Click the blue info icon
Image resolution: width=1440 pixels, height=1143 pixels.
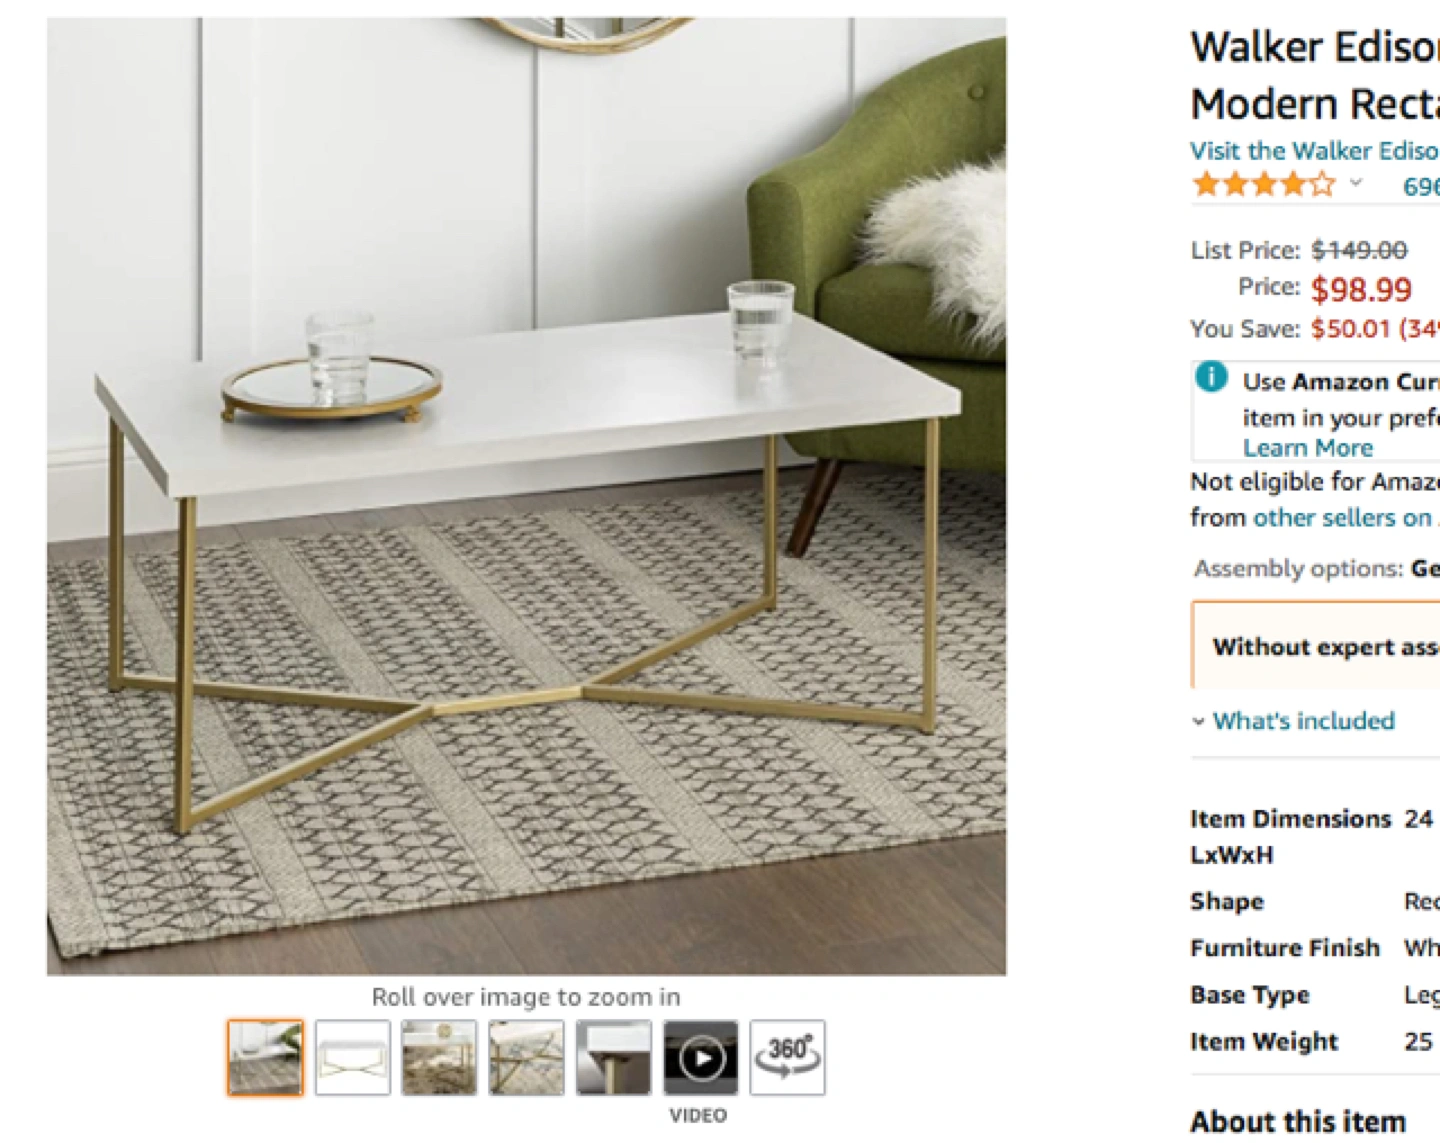[x=1211, y=377]
